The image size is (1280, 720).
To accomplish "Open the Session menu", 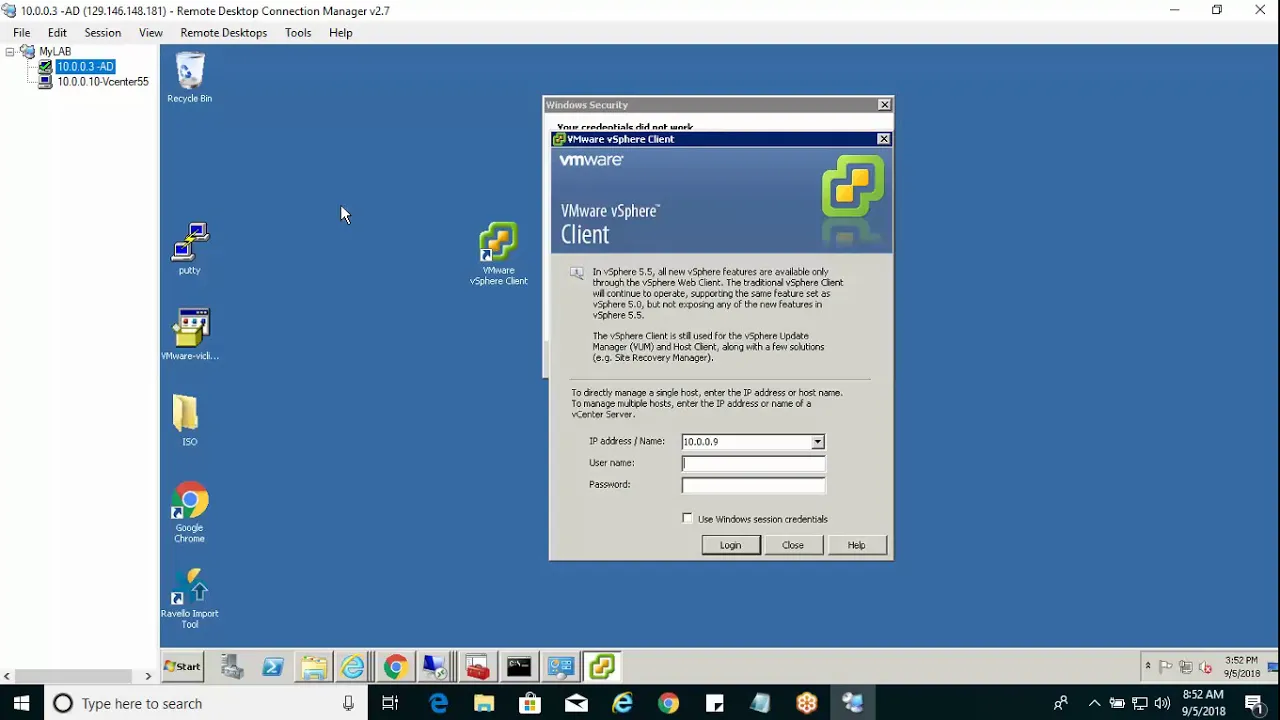I will coord(103,33).
